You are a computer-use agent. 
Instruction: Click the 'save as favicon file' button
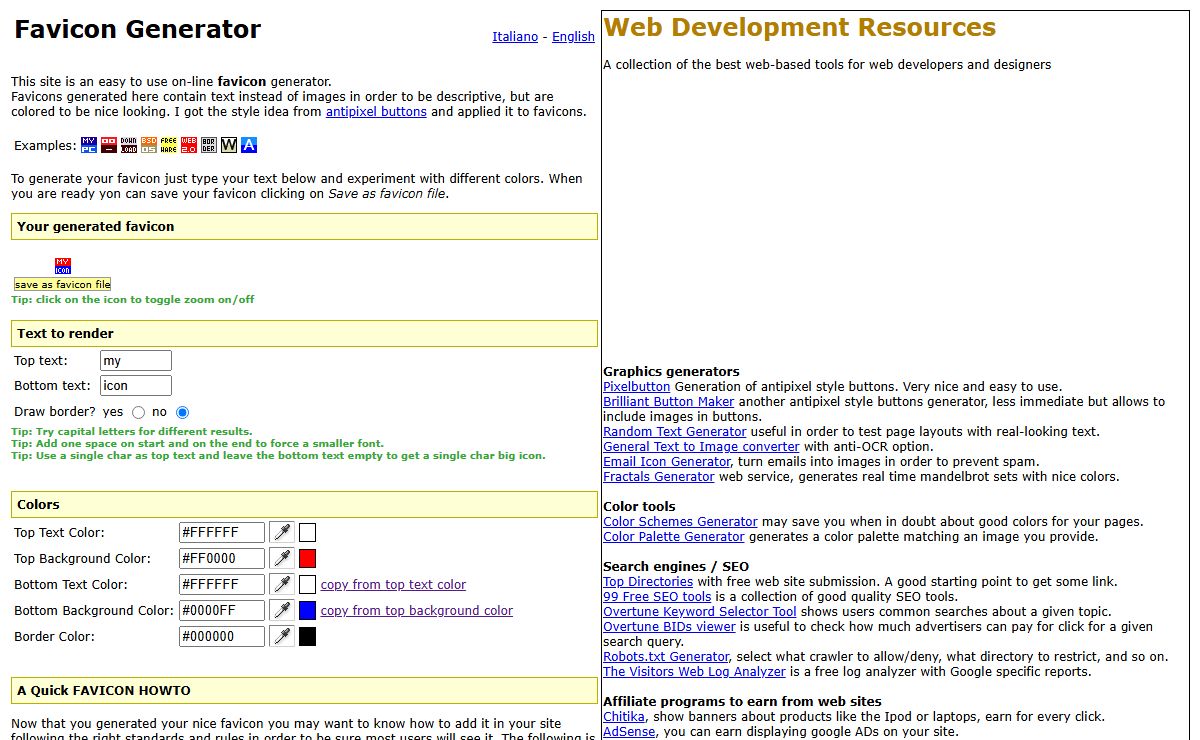62,284
